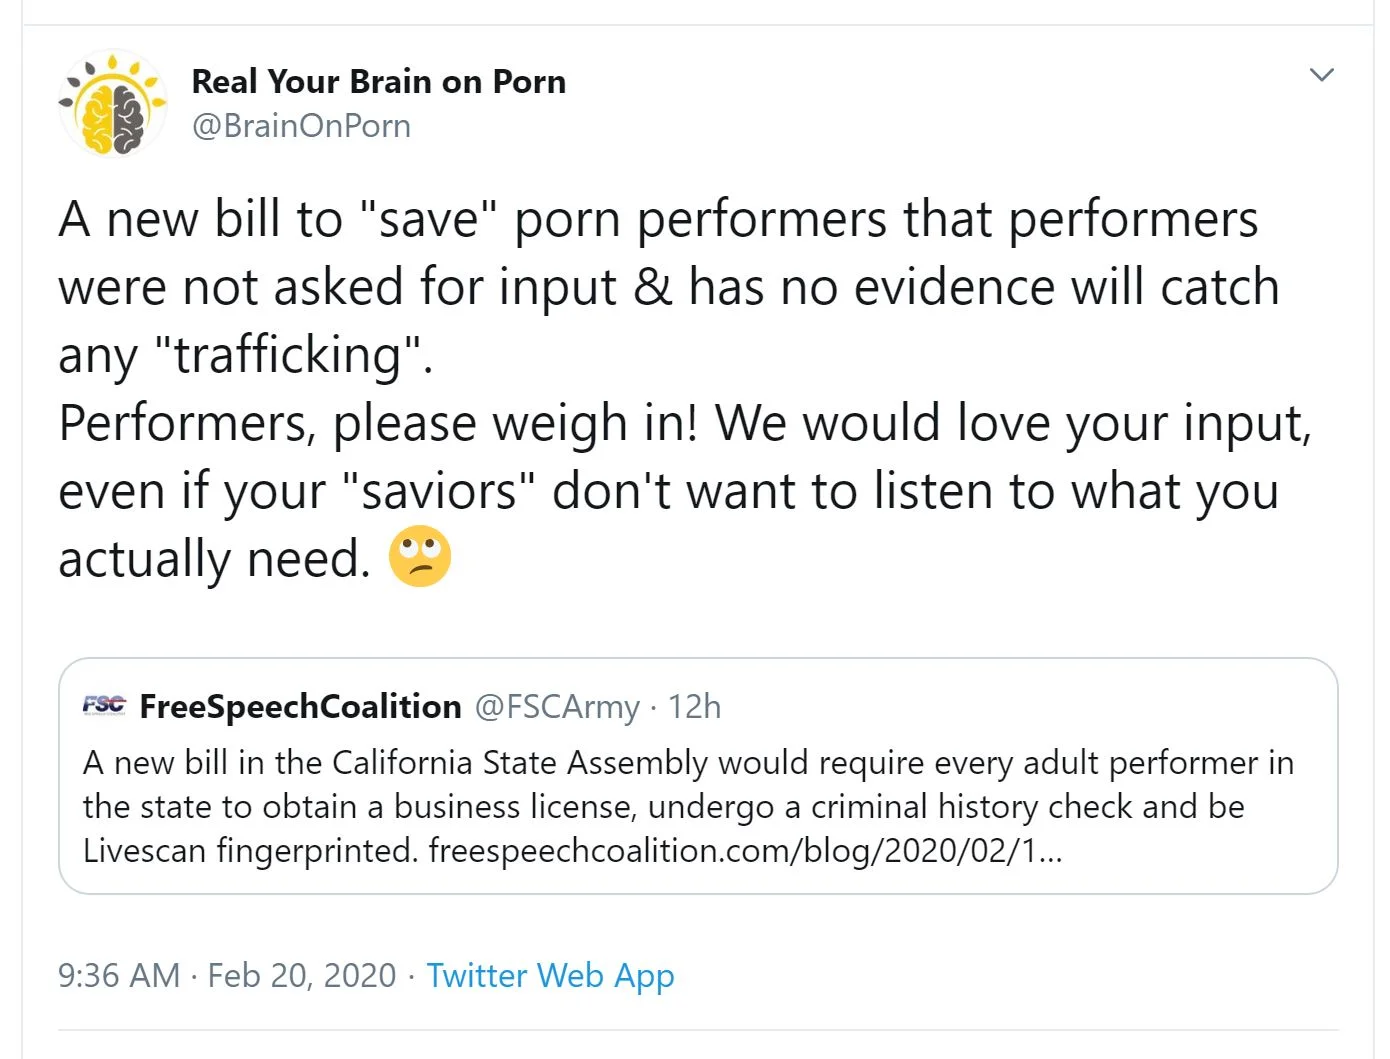
Task: Click the @BrainOnPorn handle
Action: (301, 126)
